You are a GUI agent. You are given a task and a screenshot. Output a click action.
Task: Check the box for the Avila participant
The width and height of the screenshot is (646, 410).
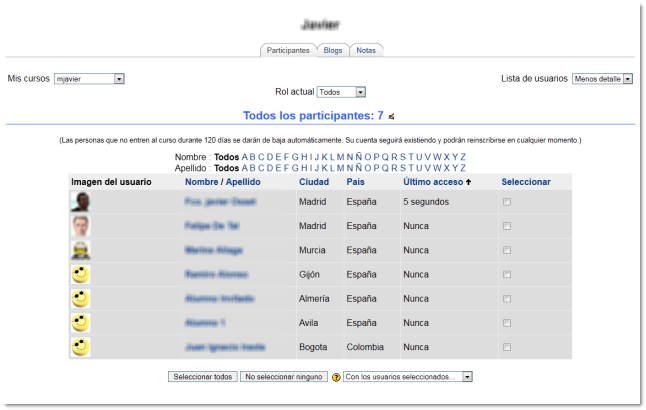507,323
